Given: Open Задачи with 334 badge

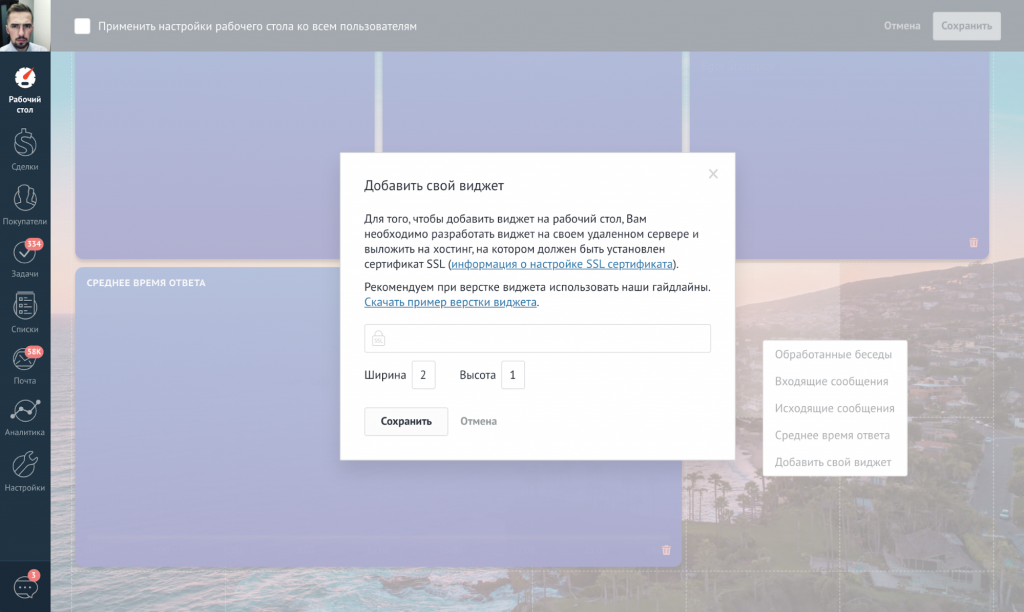Looking at the screenshot, I should (25, 258).
